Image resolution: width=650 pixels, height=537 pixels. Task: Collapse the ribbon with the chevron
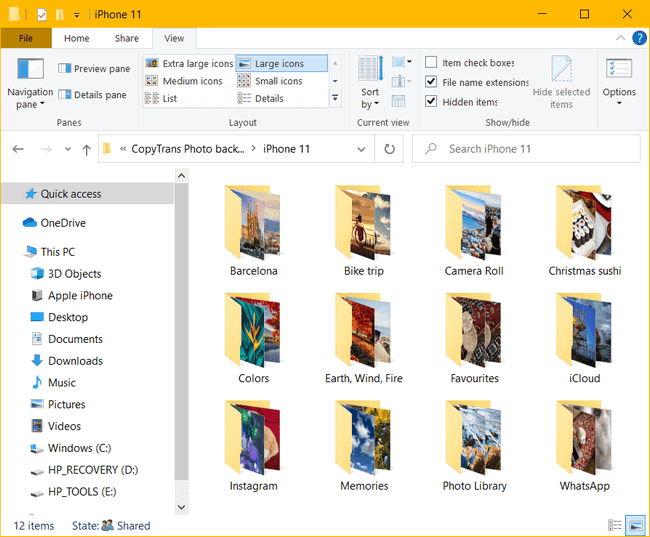pos(621,38)
